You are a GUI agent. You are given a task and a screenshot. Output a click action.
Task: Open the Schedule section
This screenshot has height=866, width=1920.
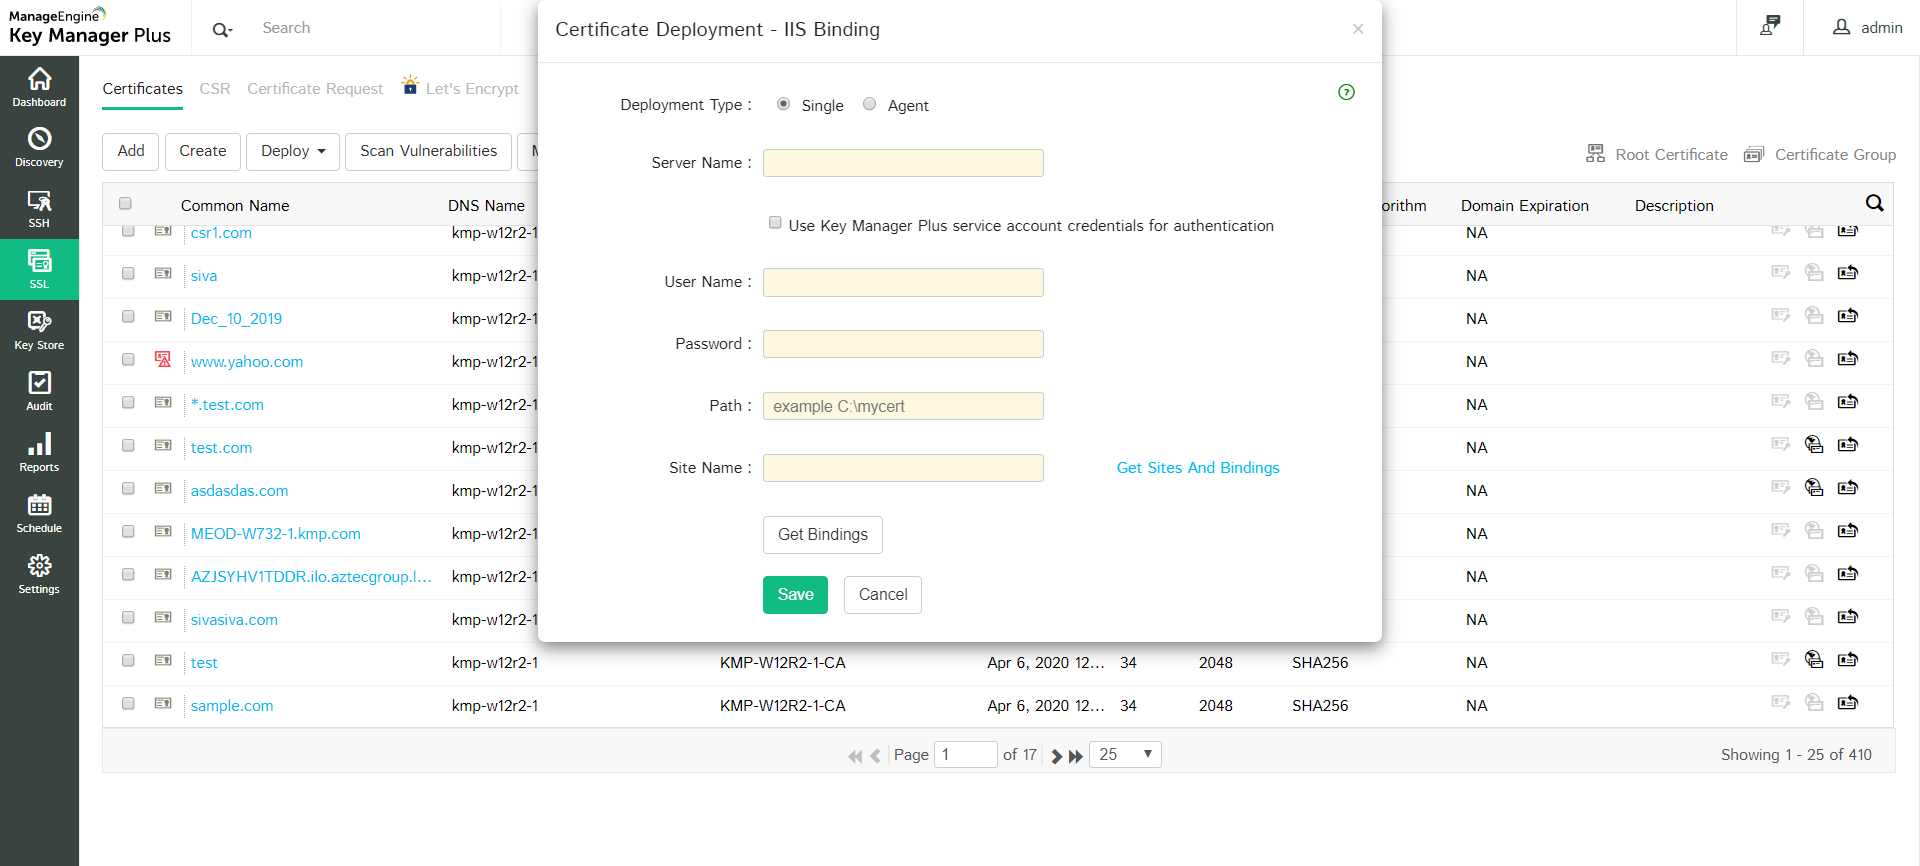click(39, 513)
